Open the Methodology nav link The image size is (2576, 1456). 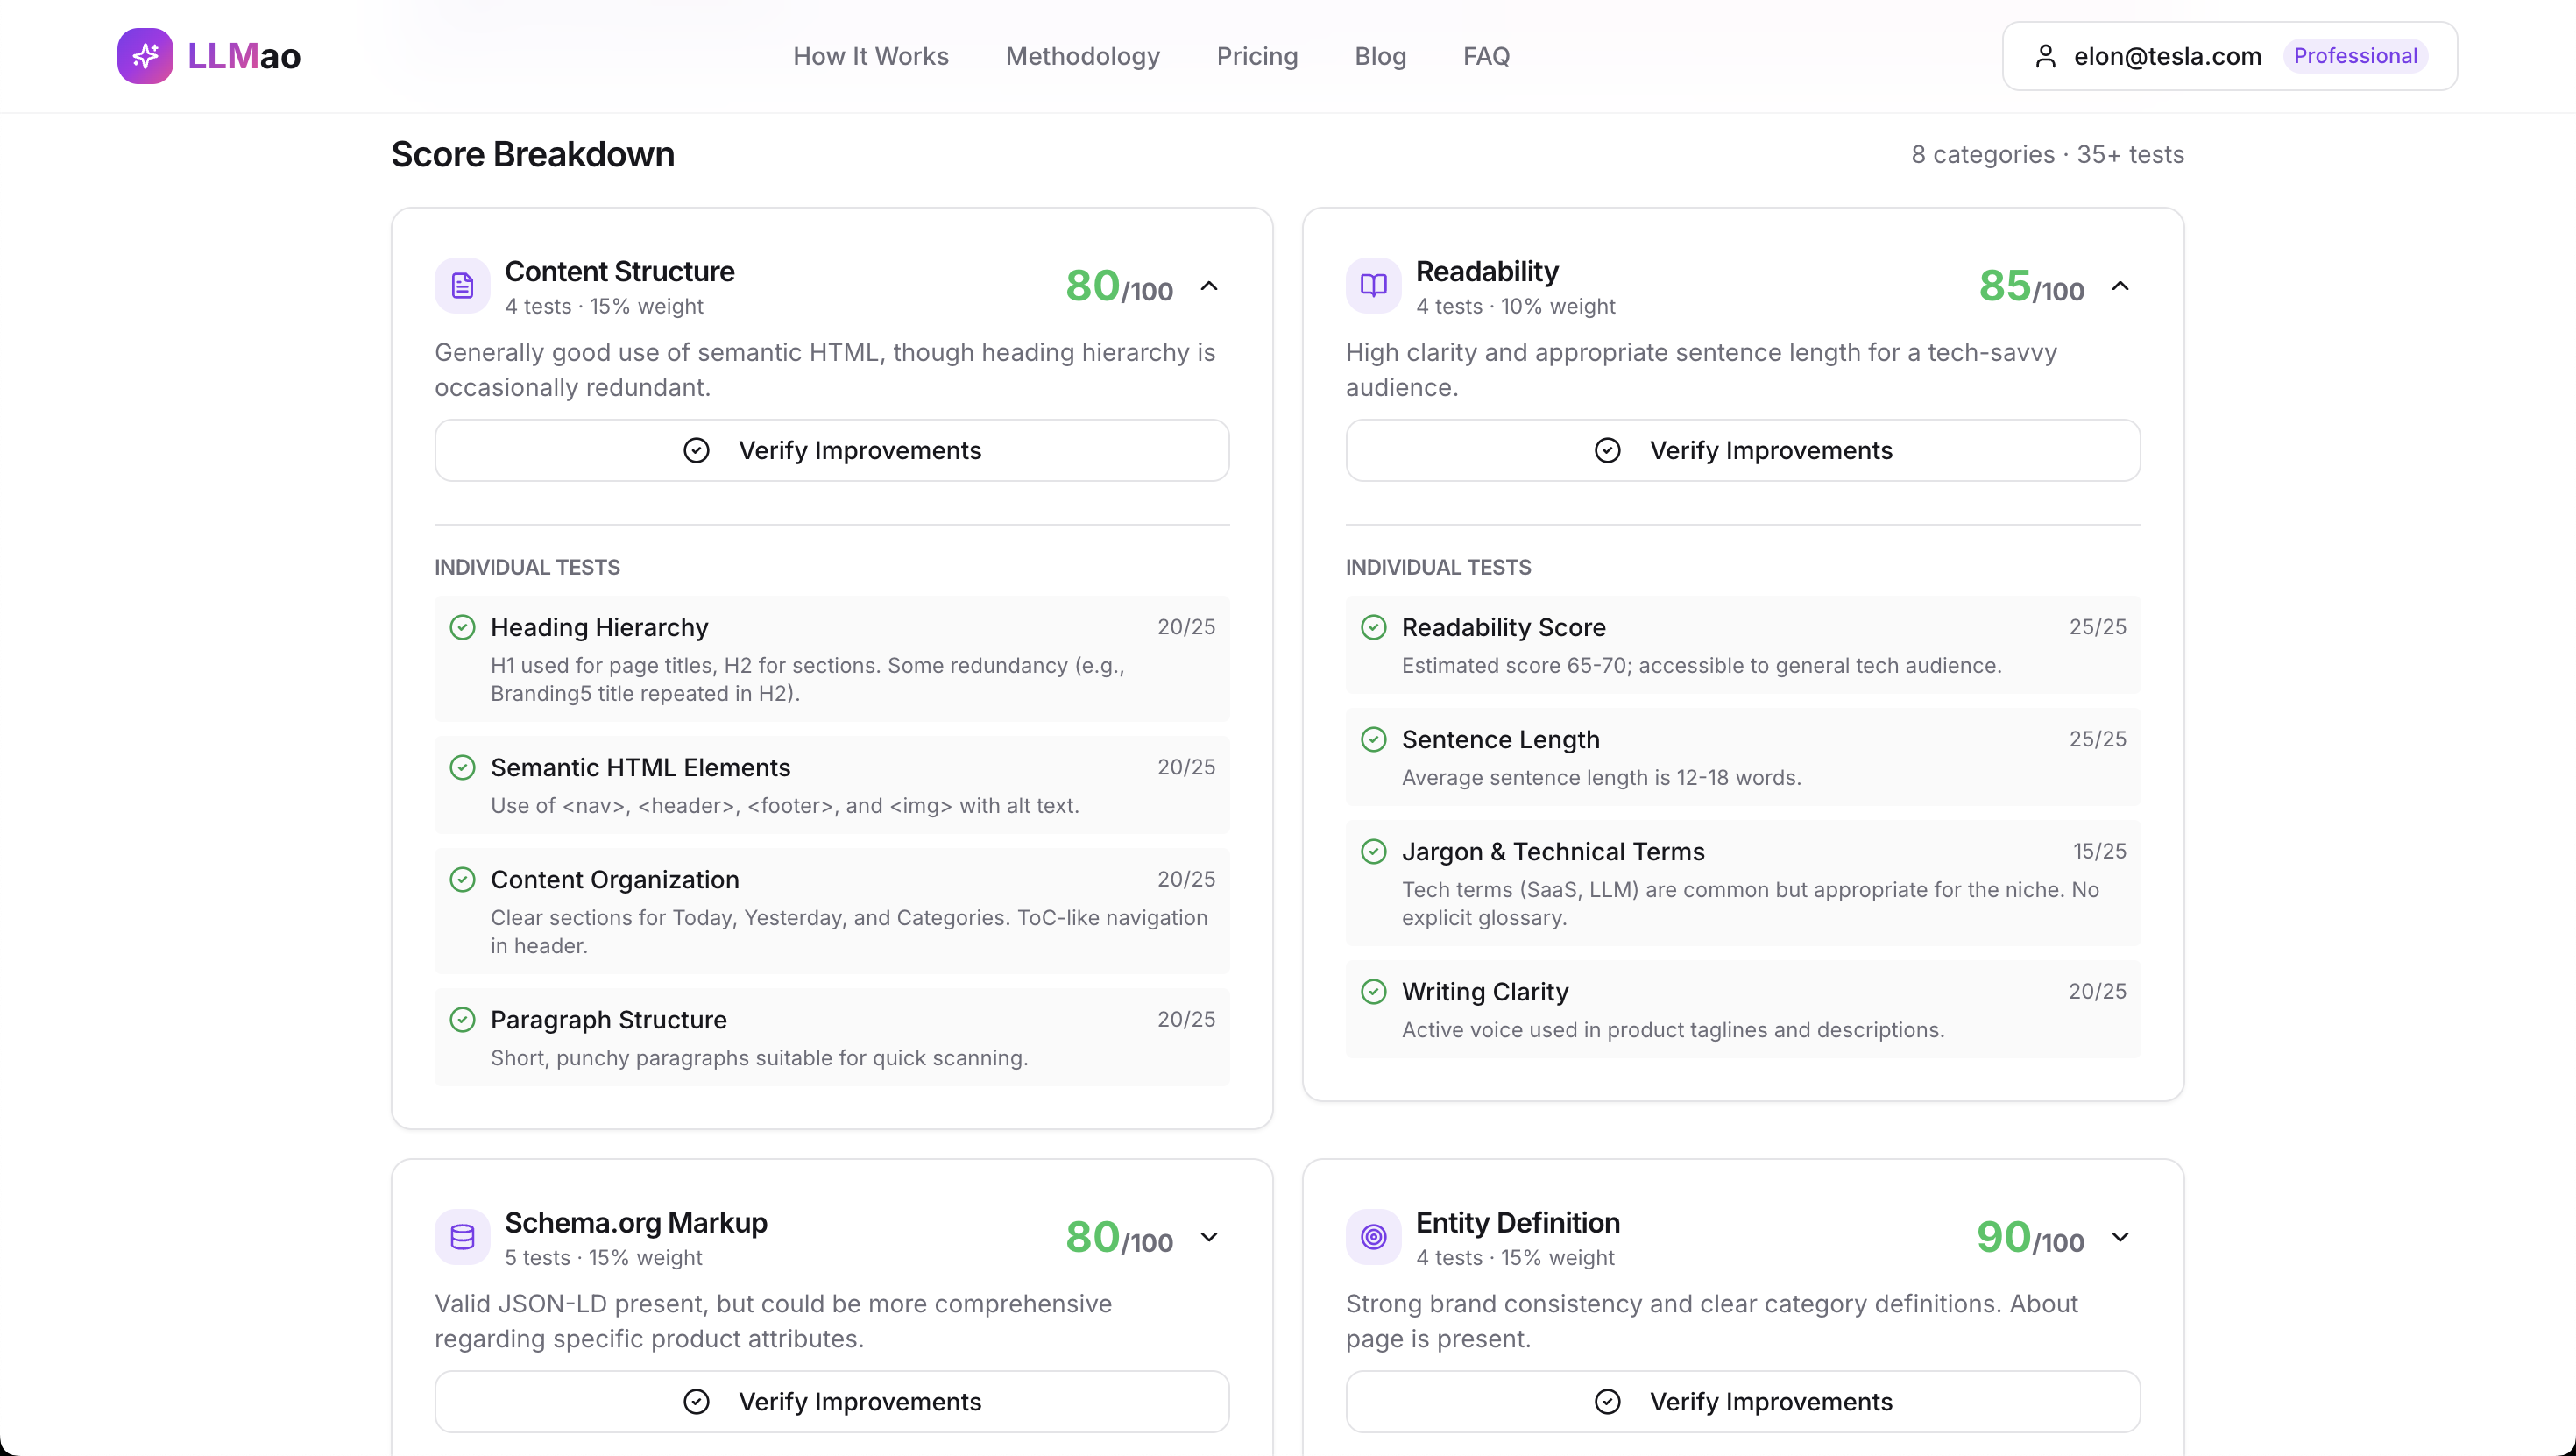click(x=1082, y=56)
